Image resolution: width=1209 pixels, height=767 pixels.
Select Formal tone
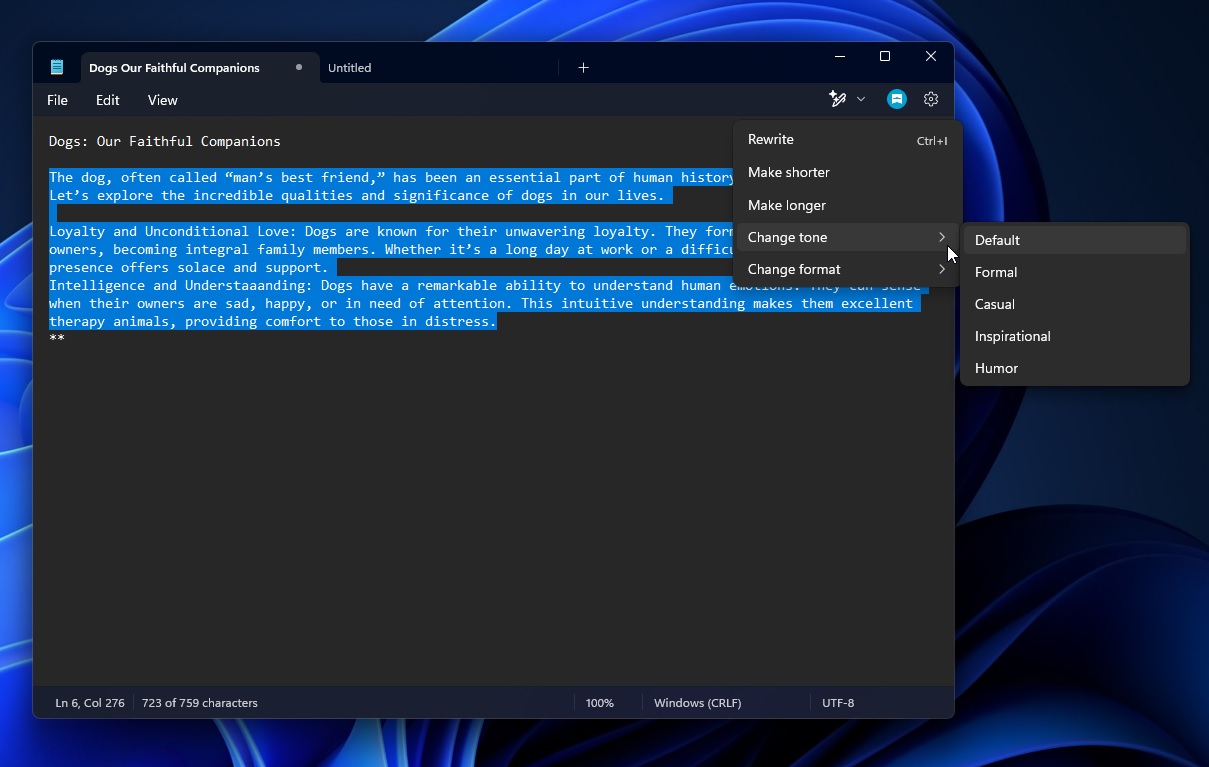pos(1075,272)
